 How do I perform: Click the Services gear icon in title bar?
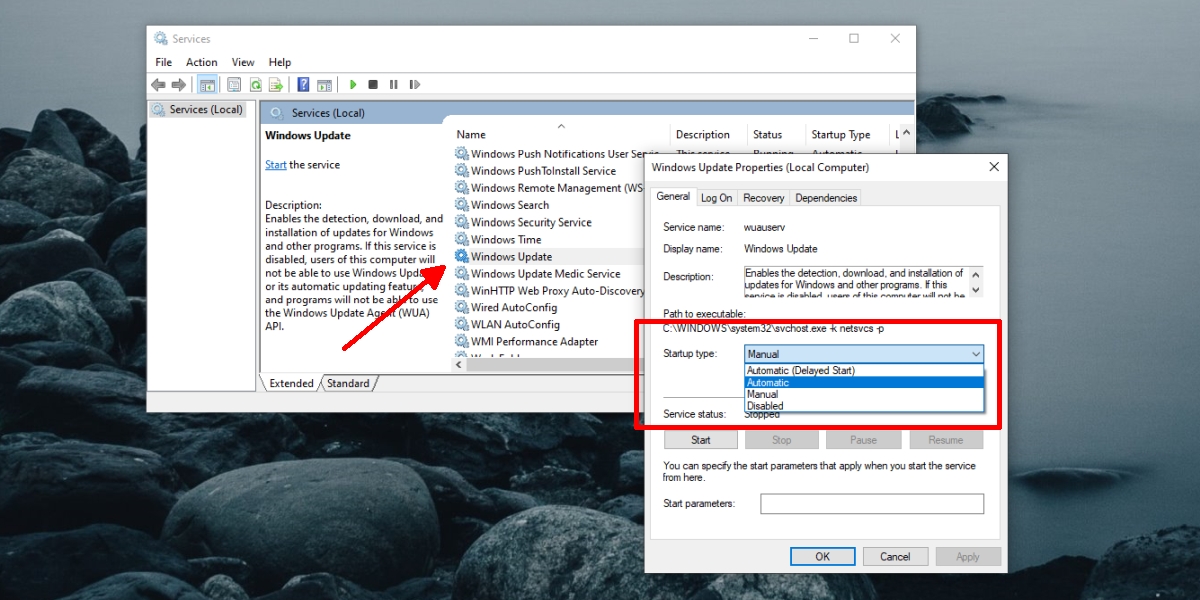[160, 39]
